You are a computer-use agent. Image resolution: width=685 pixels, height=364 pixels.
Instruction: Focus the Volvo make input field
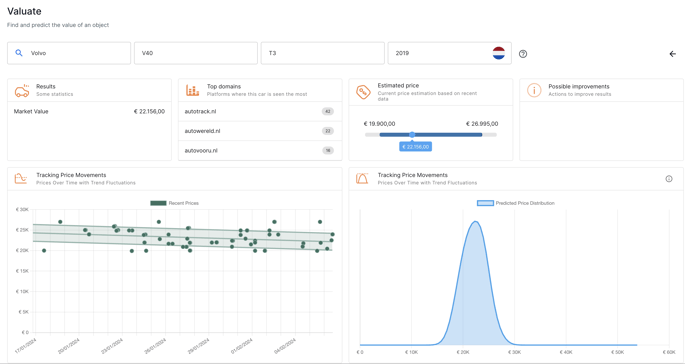click(69, 53)
